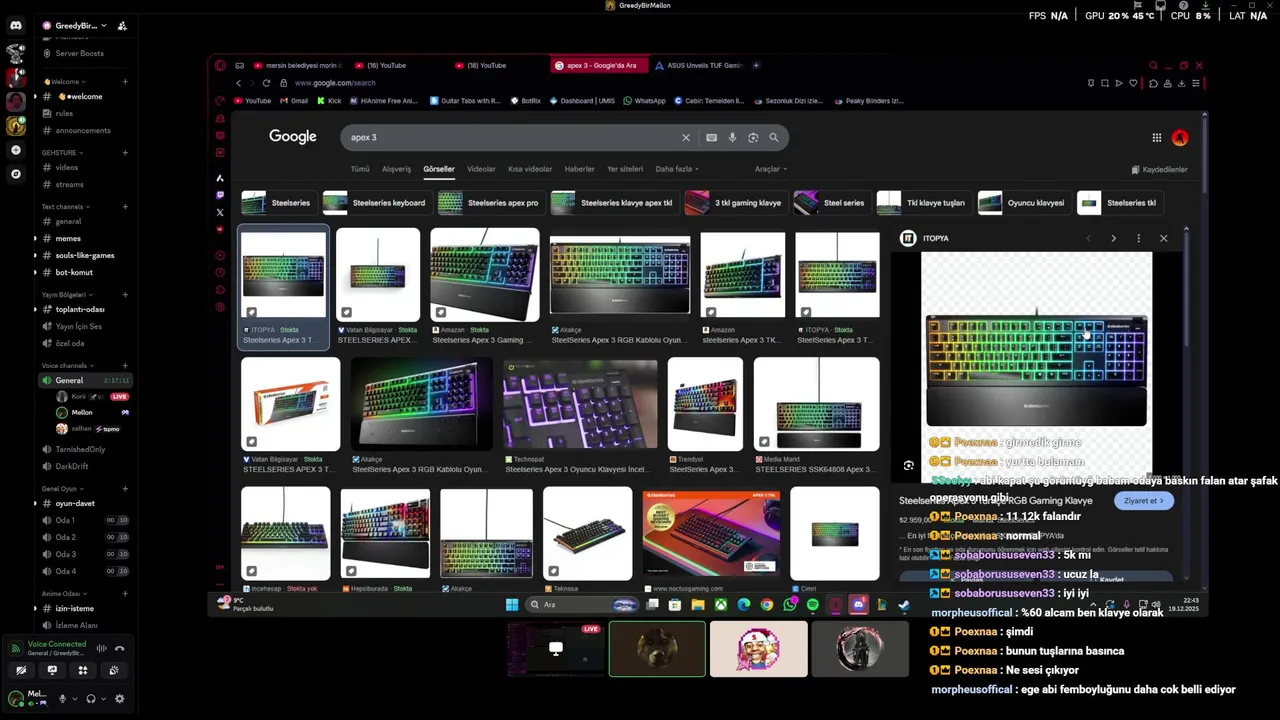Image resolution: width=1280 pixels, height=720 pixels.
Task: Open more options menu in preview panel
Action: point(1138,238)
